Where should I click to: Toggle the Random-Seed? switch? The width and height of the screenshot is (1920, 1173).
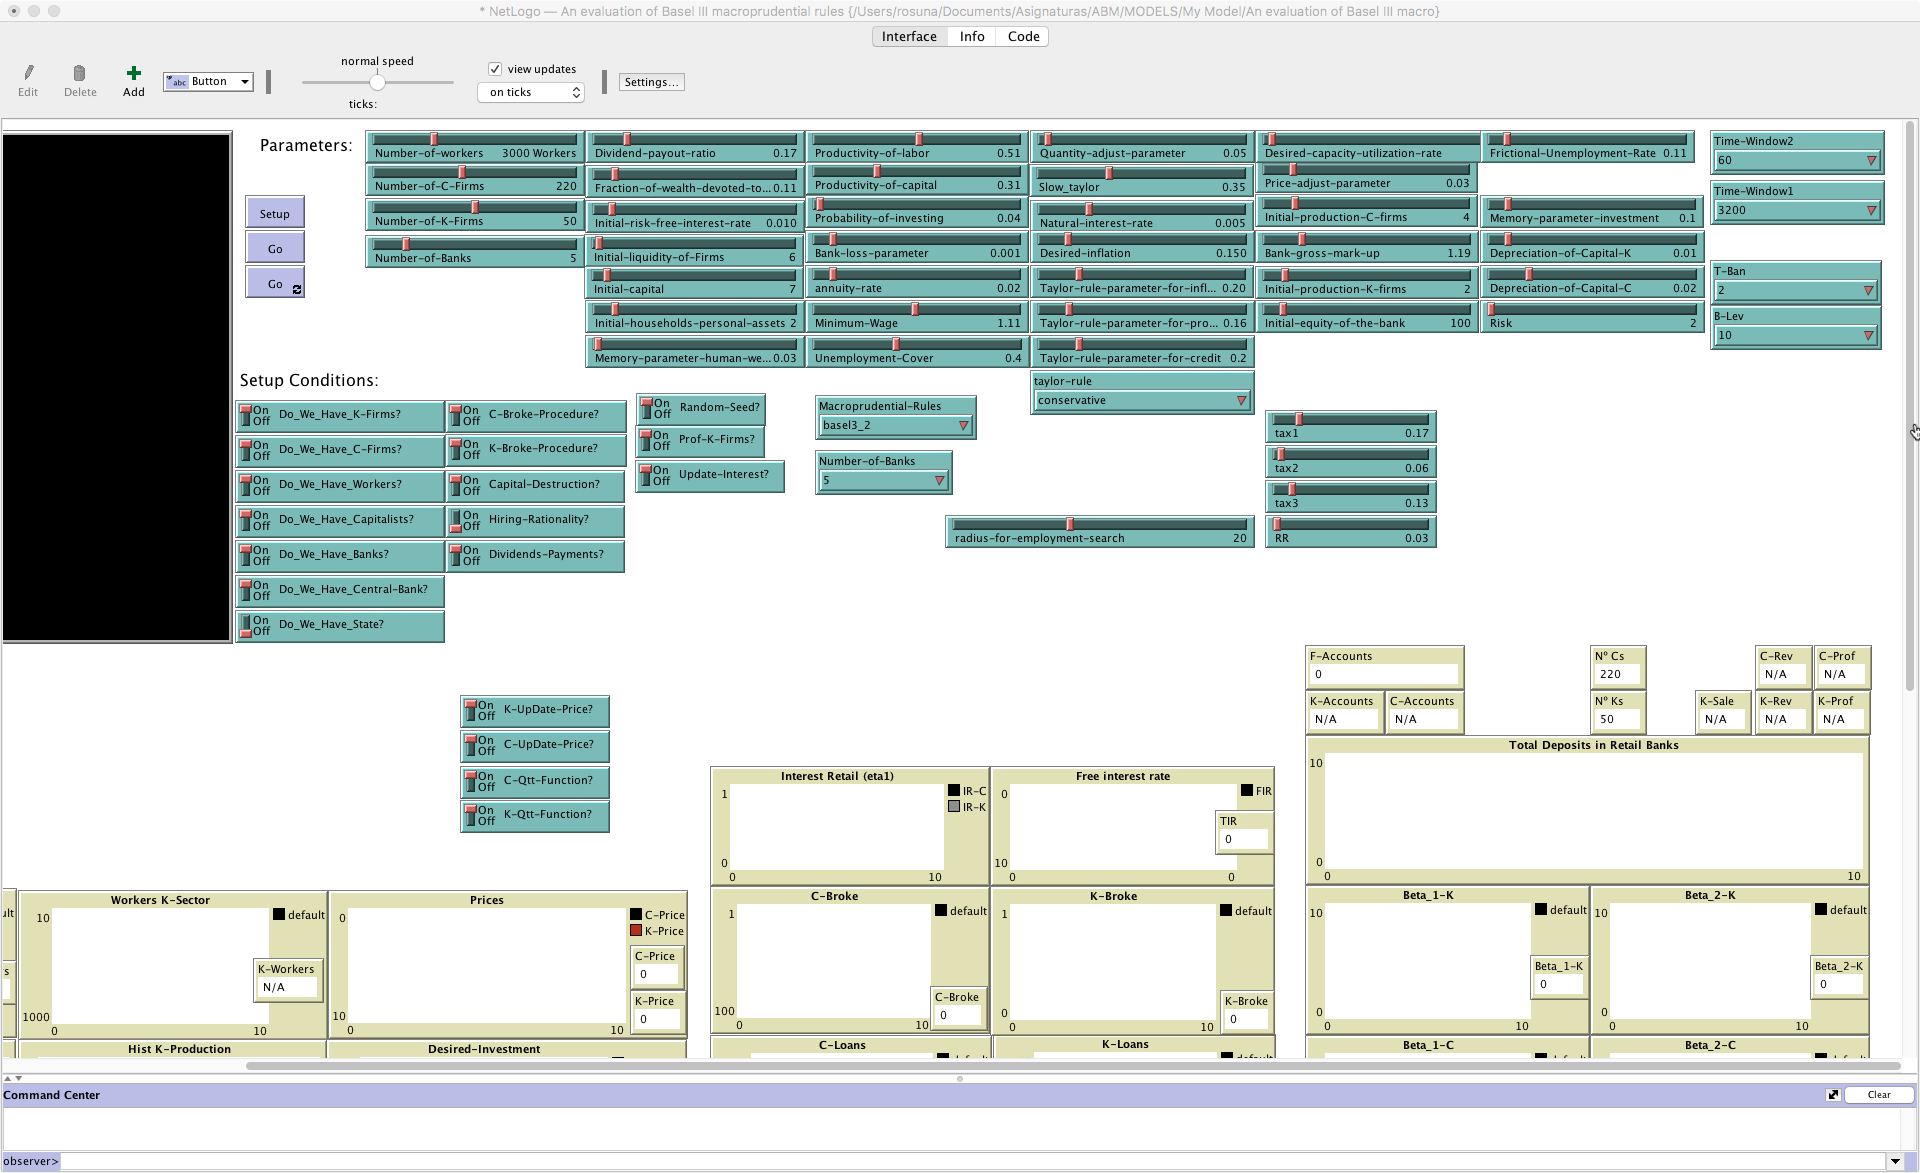click(647, 408)
